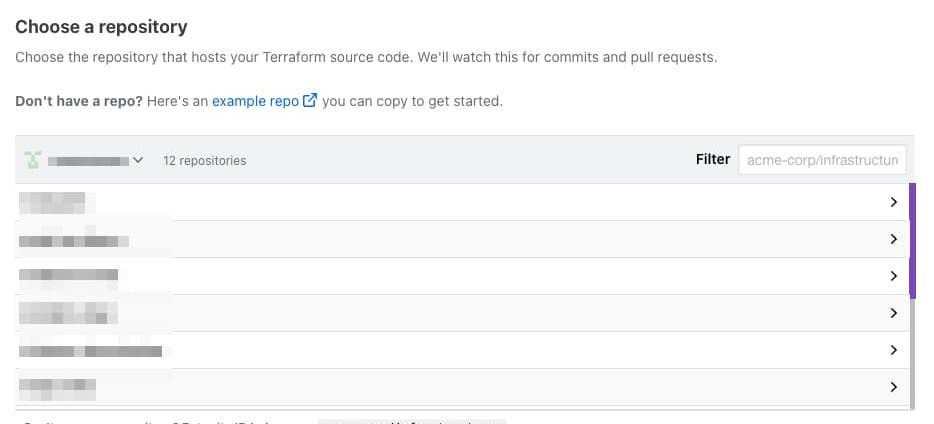Open the example repo link
Viewport: 934px width, 424px height.
(255, 101)
